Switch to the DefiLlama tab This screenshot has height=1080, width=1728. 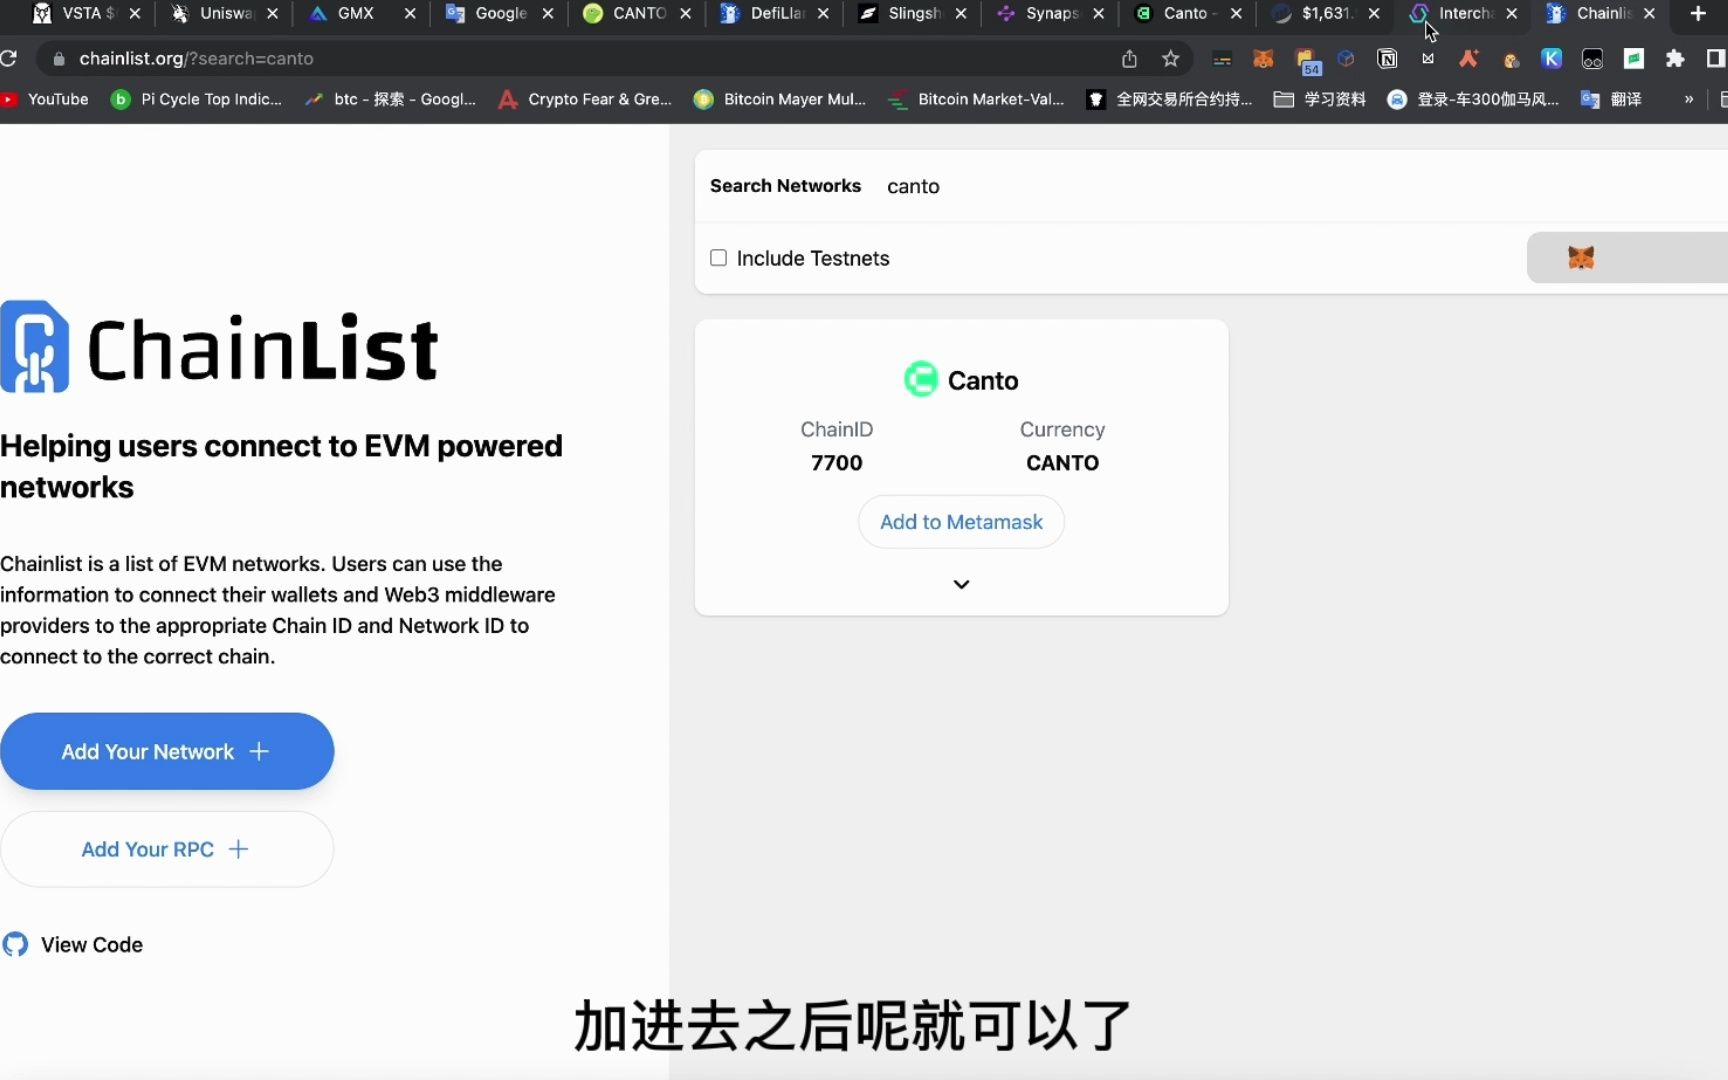(x=775, y=13)
